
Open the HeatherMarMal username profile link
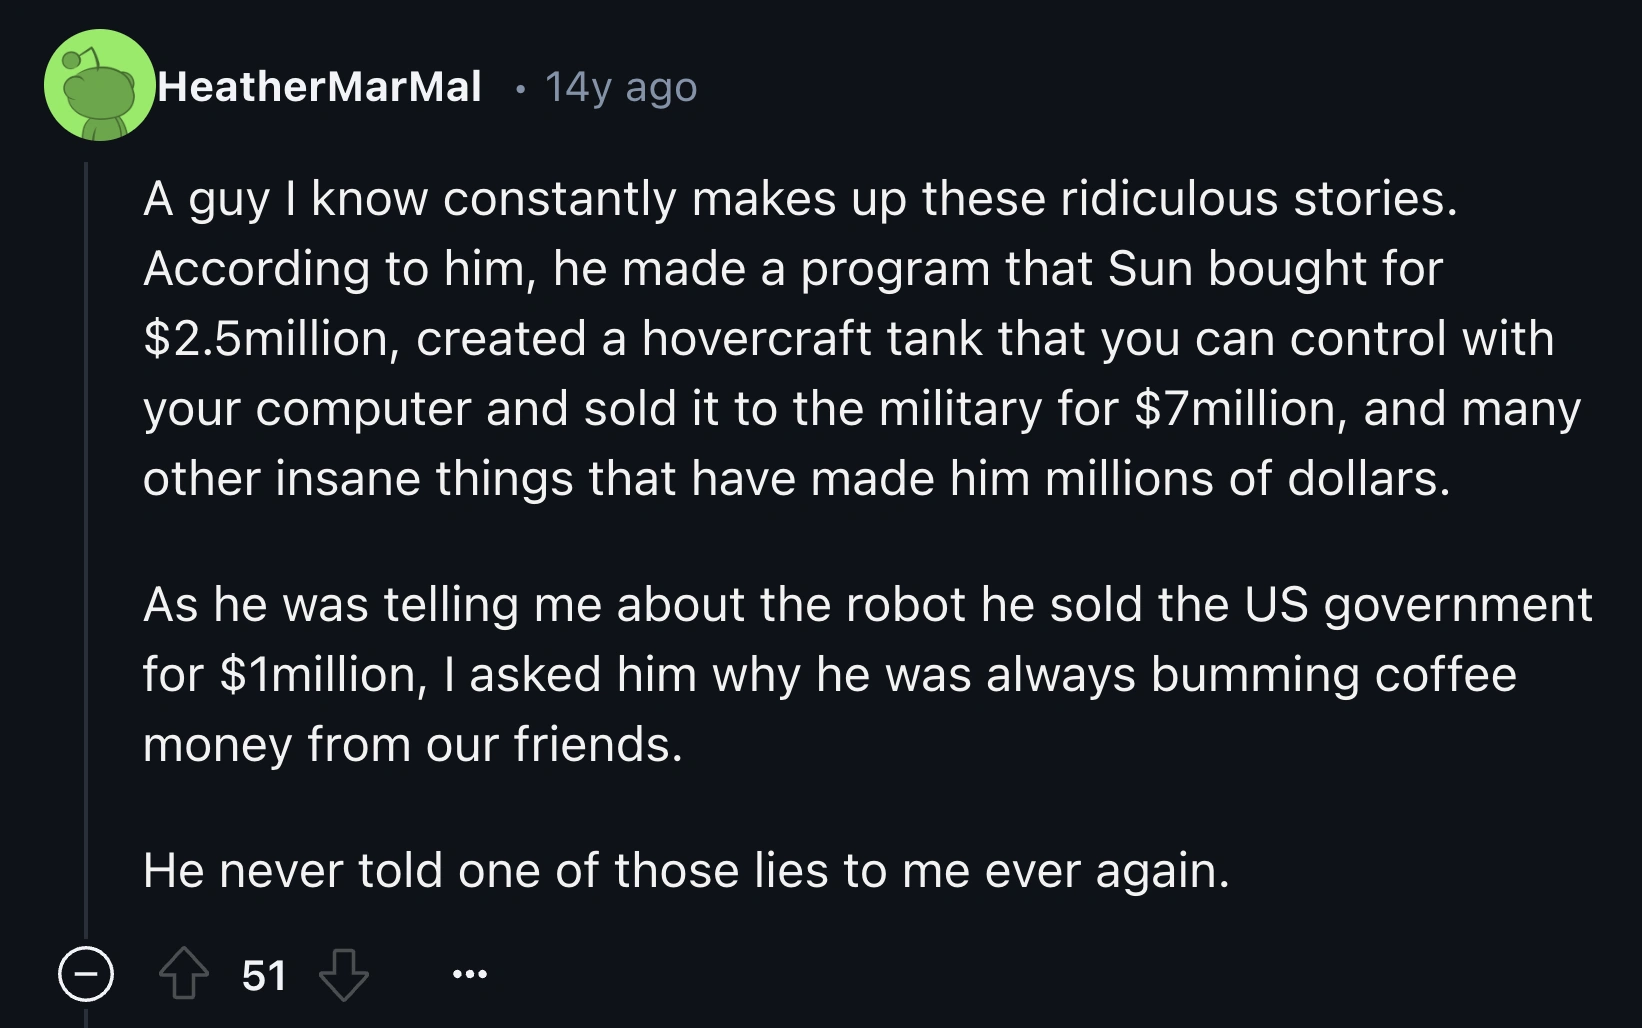(x=319, y=87)
